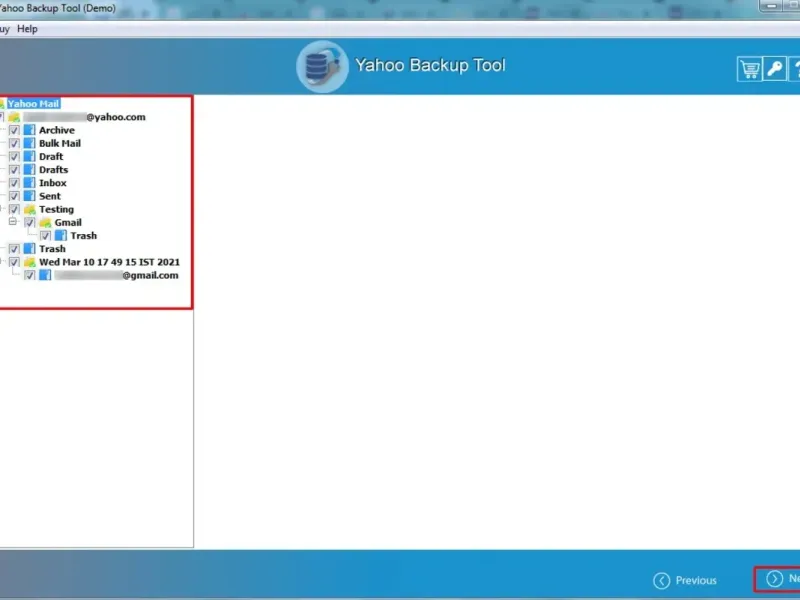800x600 pixels.
Task: Click the key activation icon
Action: [774, 69]
